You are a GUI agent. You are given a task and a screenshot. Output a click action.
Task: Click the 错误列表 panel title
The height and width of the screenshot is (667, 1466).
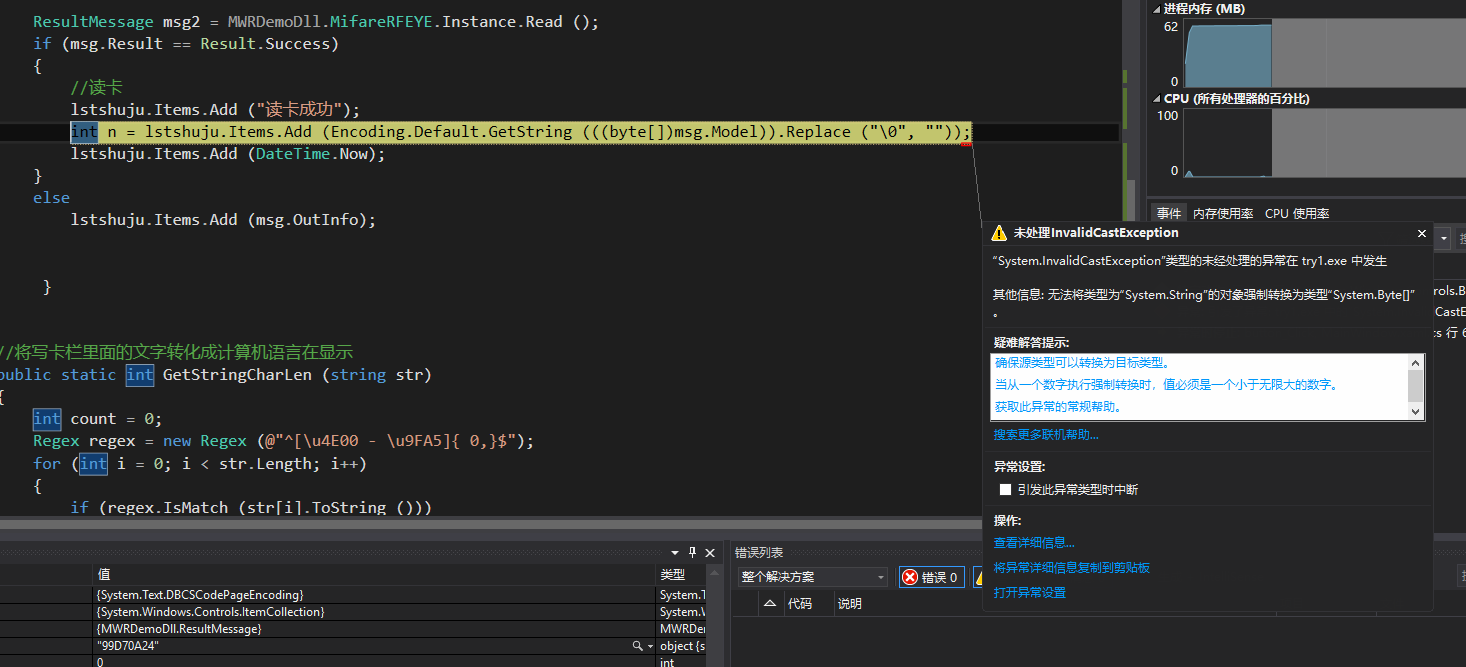759,553
